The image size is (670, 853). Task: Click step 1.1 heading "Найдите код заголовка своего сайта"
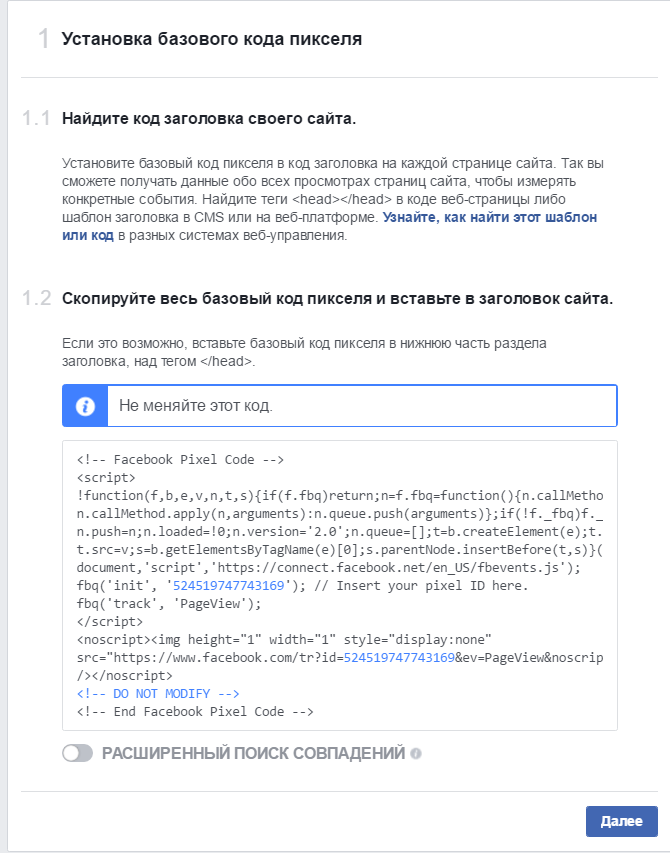pyautogui.click(x=209, y=119)
